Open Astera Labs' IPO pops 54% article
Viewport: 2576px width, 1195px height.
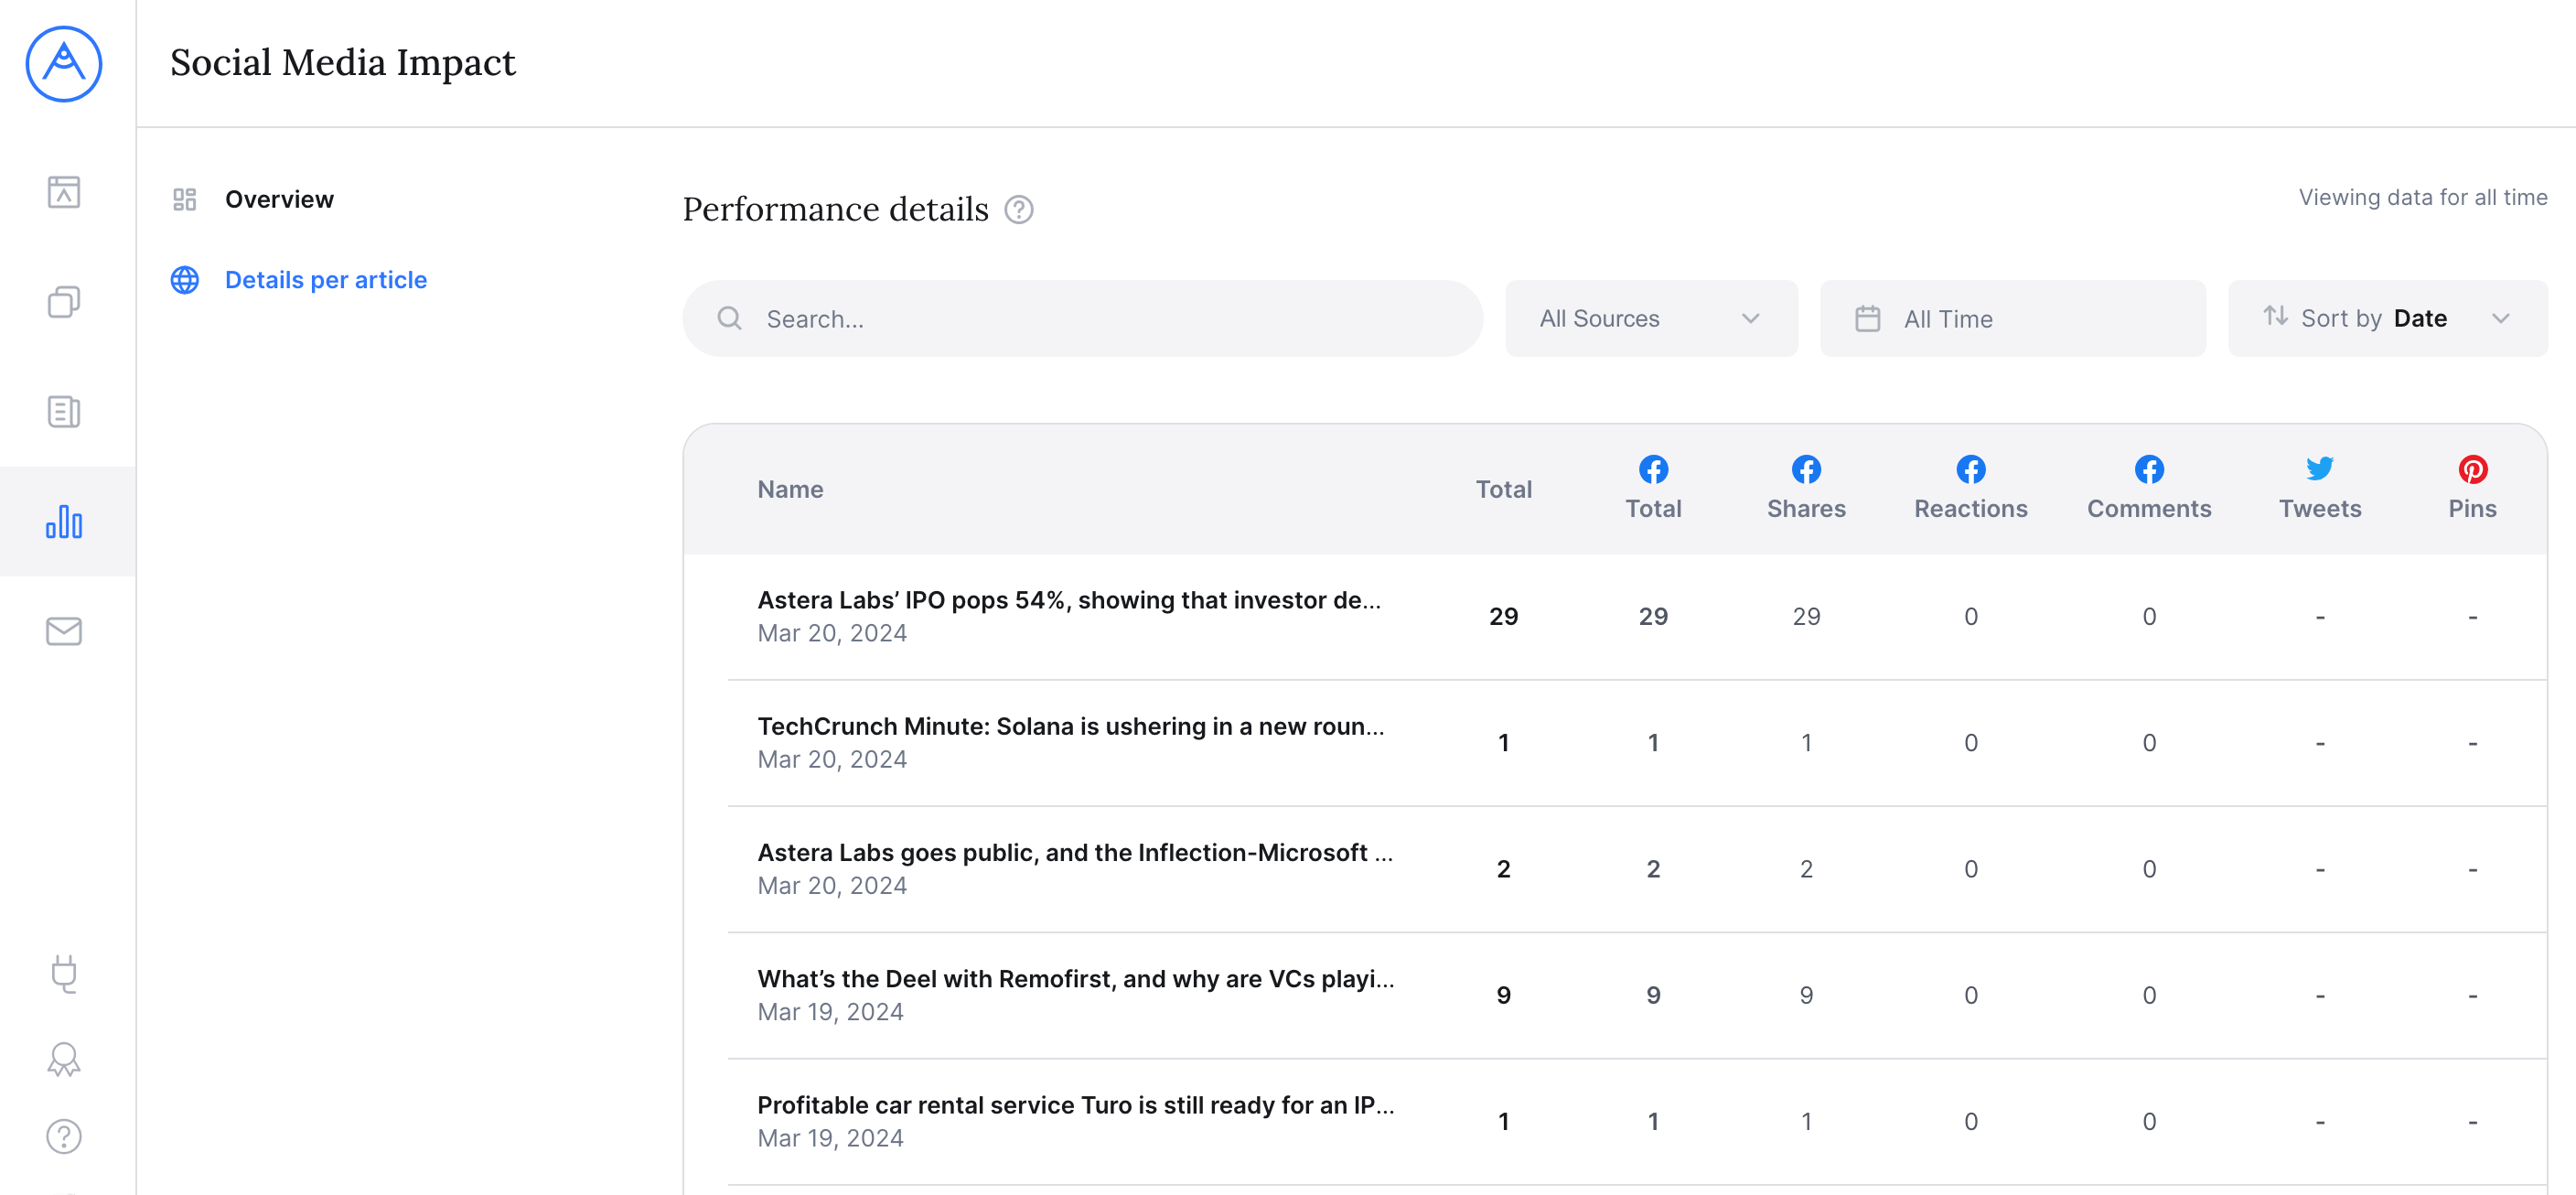click(1069, 600)
